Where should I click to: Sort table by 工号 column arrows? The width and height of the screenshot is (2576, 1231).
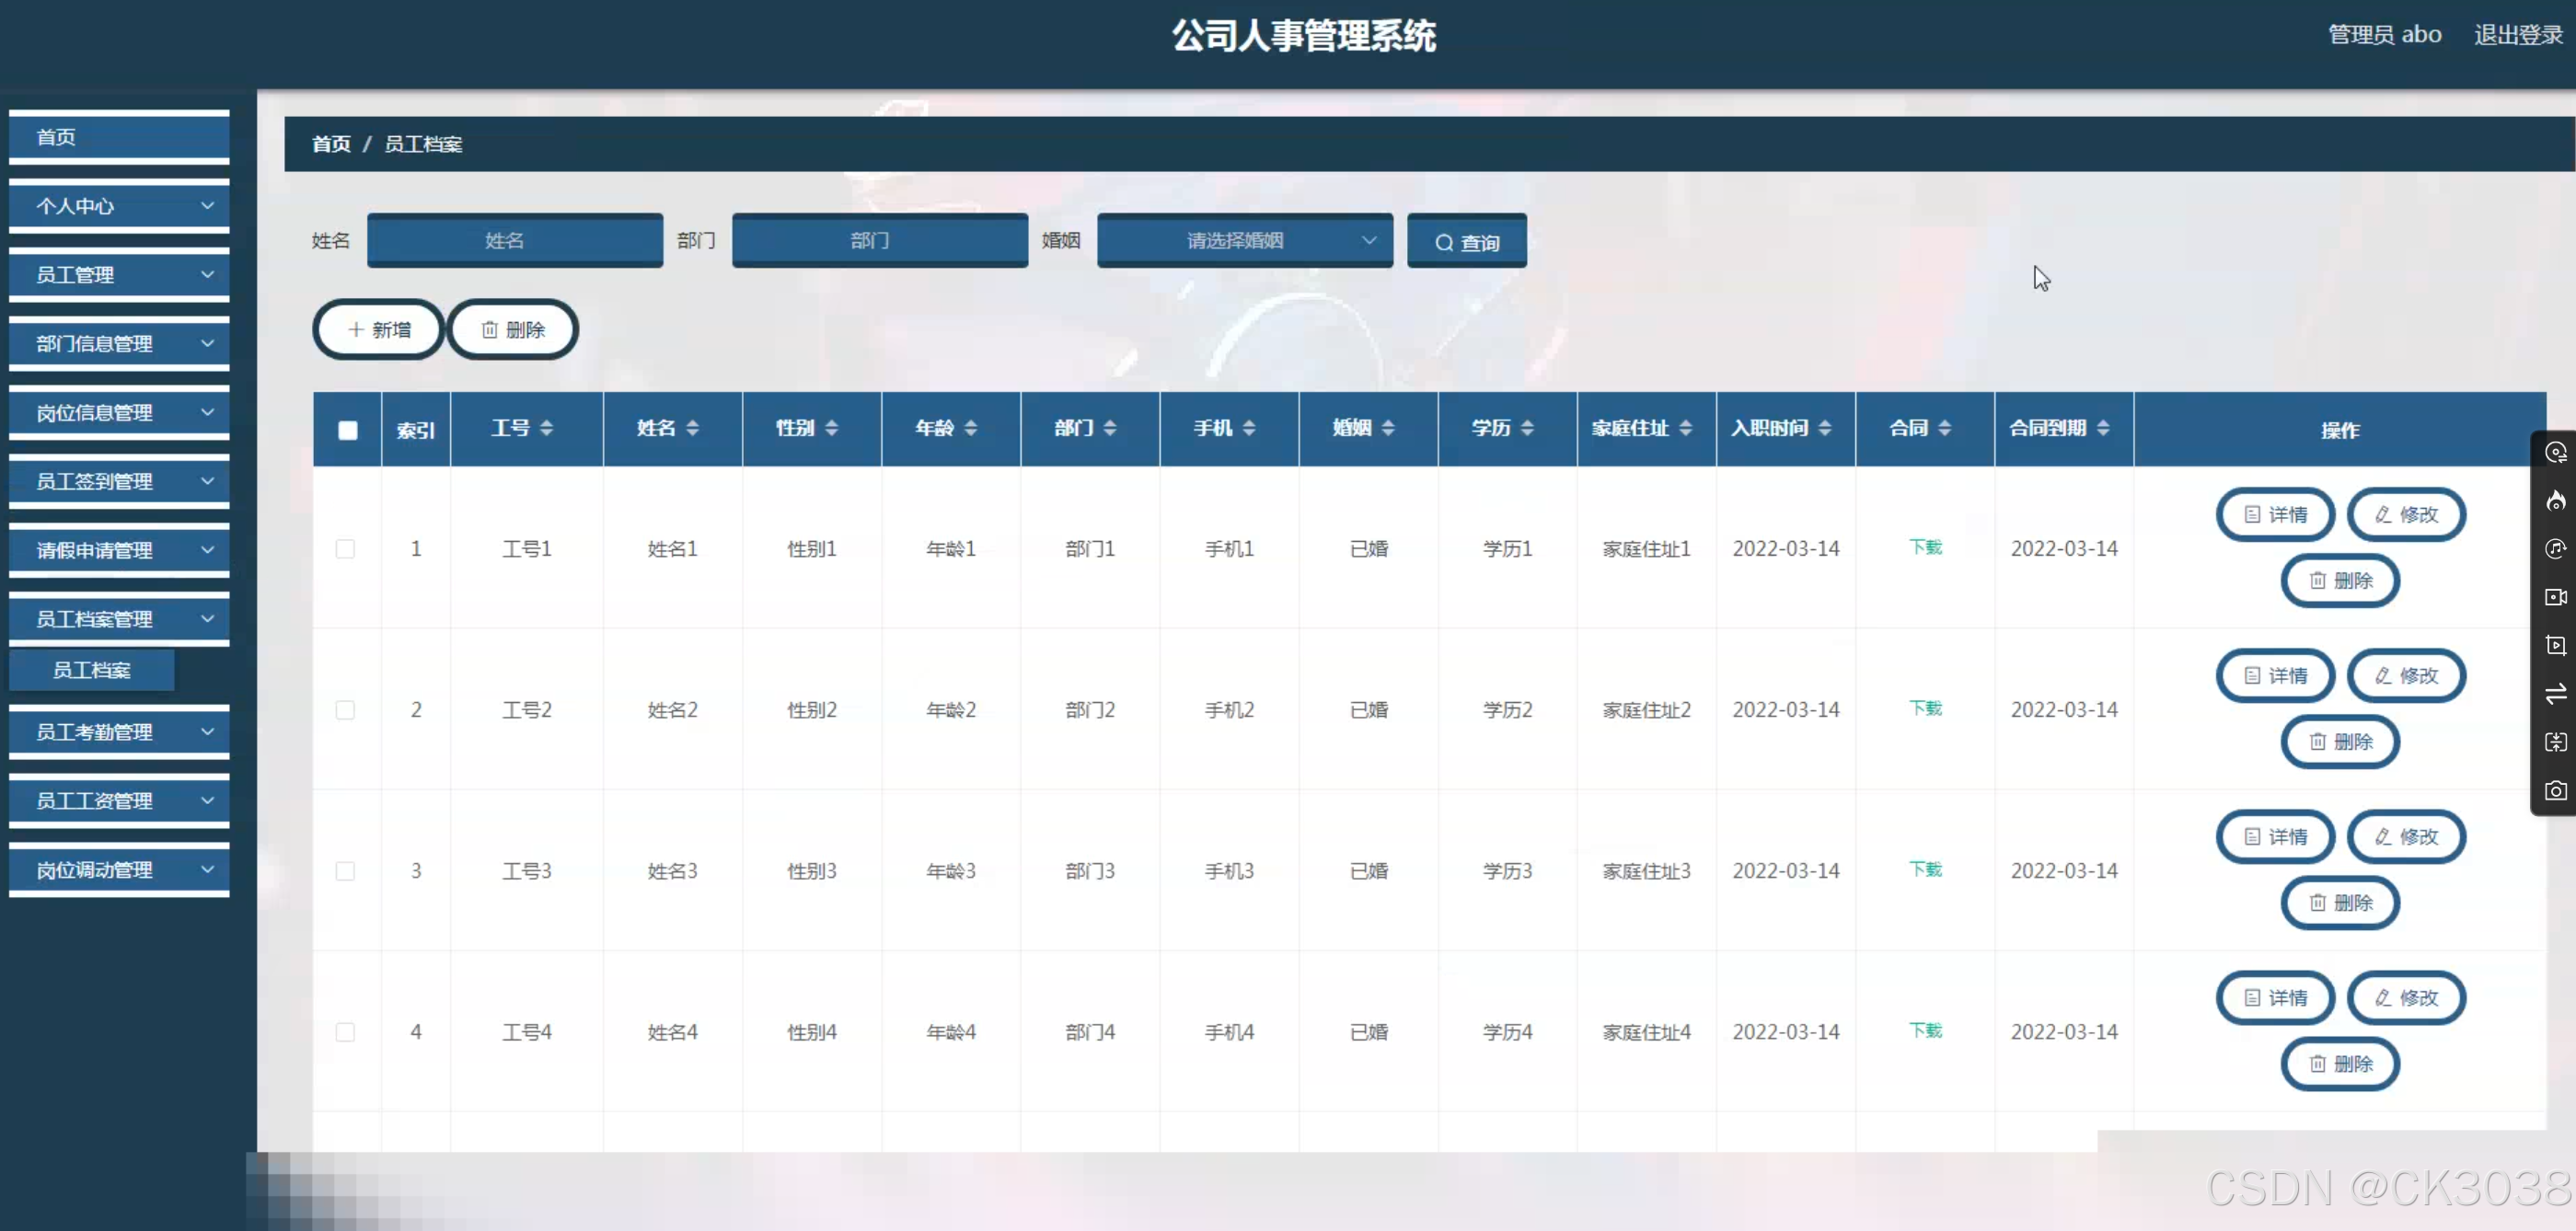[546, 428]
